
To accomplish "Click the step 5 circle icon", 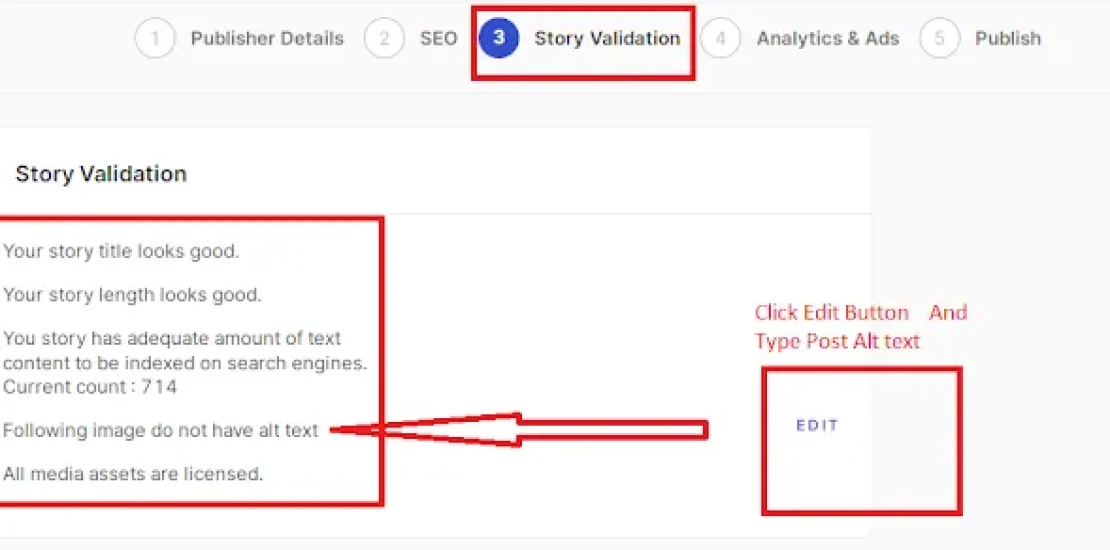I will pyautogui.click(x=939, y=39).
